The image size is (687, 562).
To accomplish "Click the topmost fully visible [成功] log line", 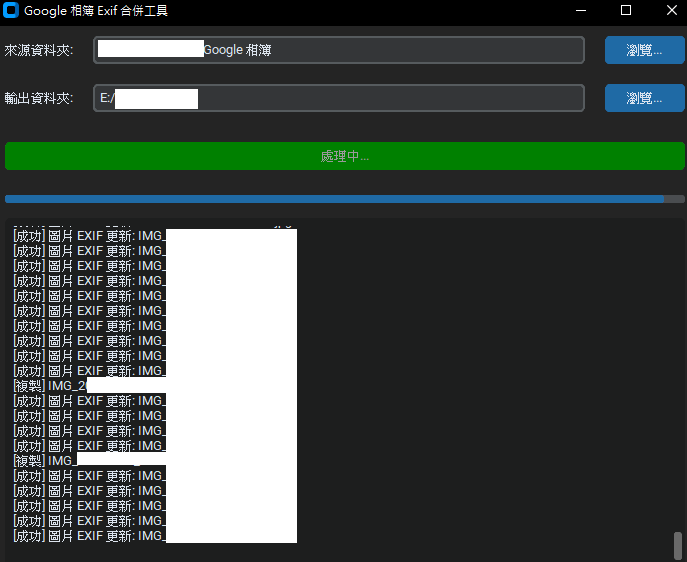I will [88, 236].
